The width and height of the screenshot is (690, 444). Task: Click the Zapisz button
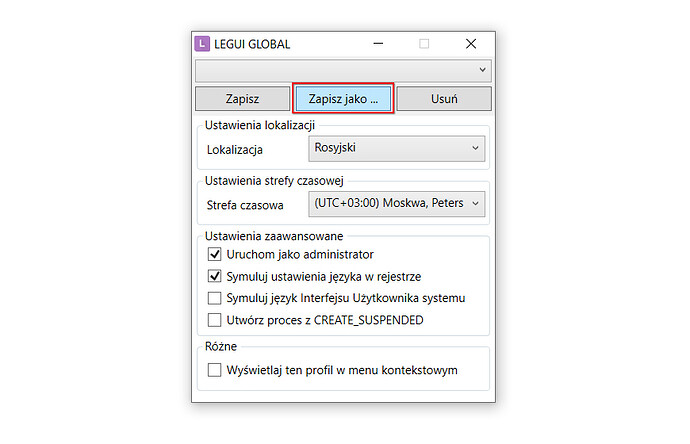242,99
